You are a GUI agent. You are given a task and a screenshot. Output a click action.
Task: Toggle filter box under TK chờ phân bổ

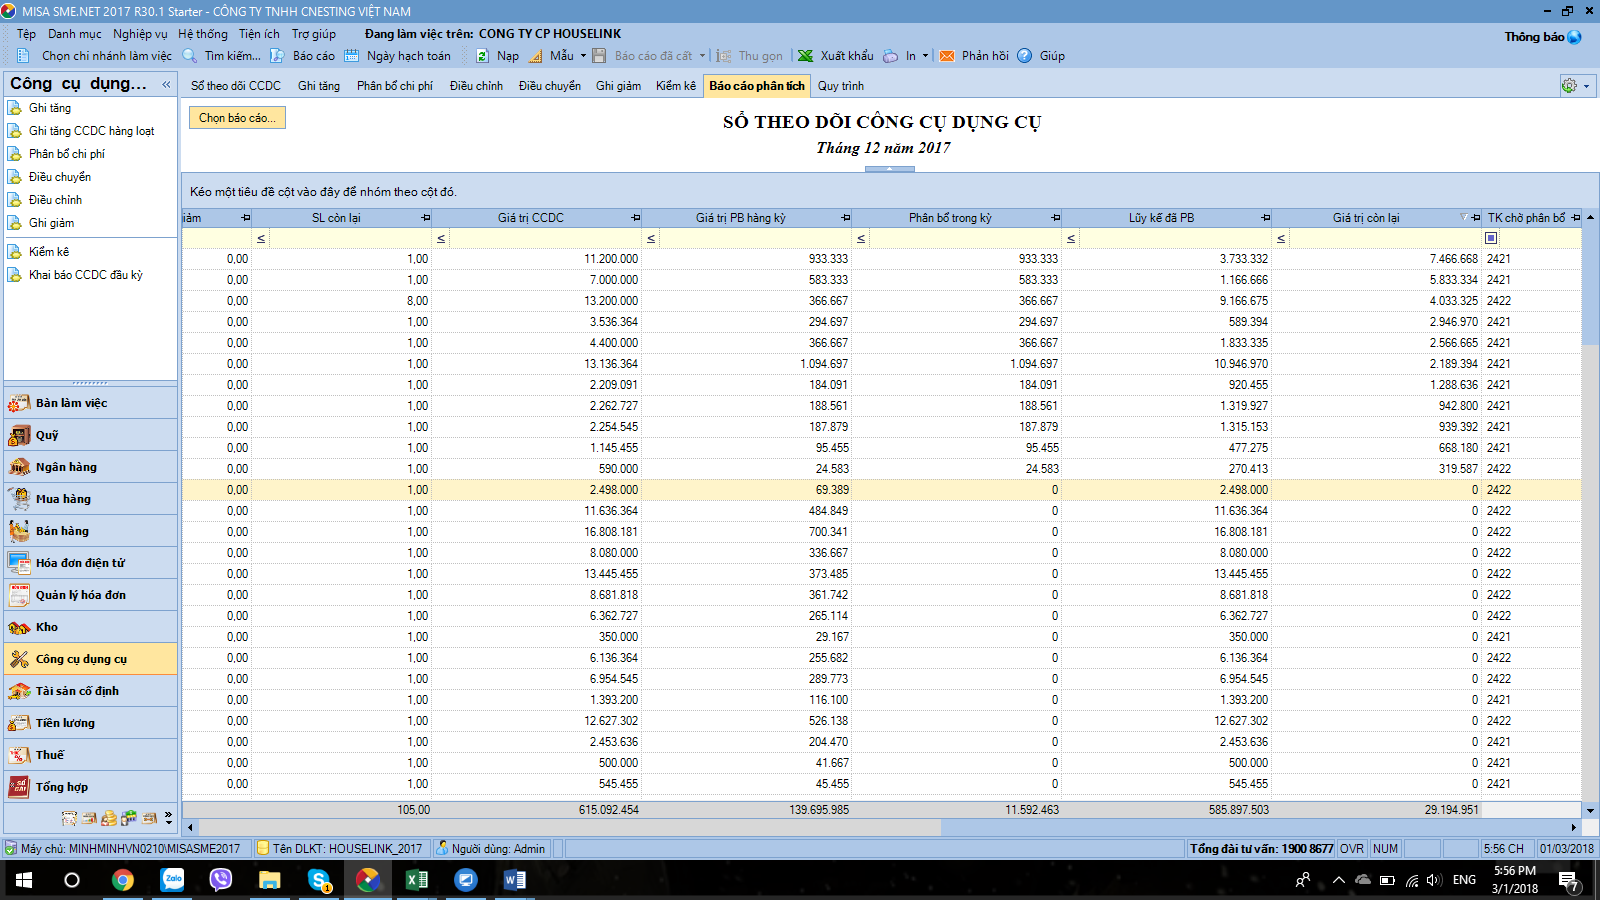(x=1491, y=238)
